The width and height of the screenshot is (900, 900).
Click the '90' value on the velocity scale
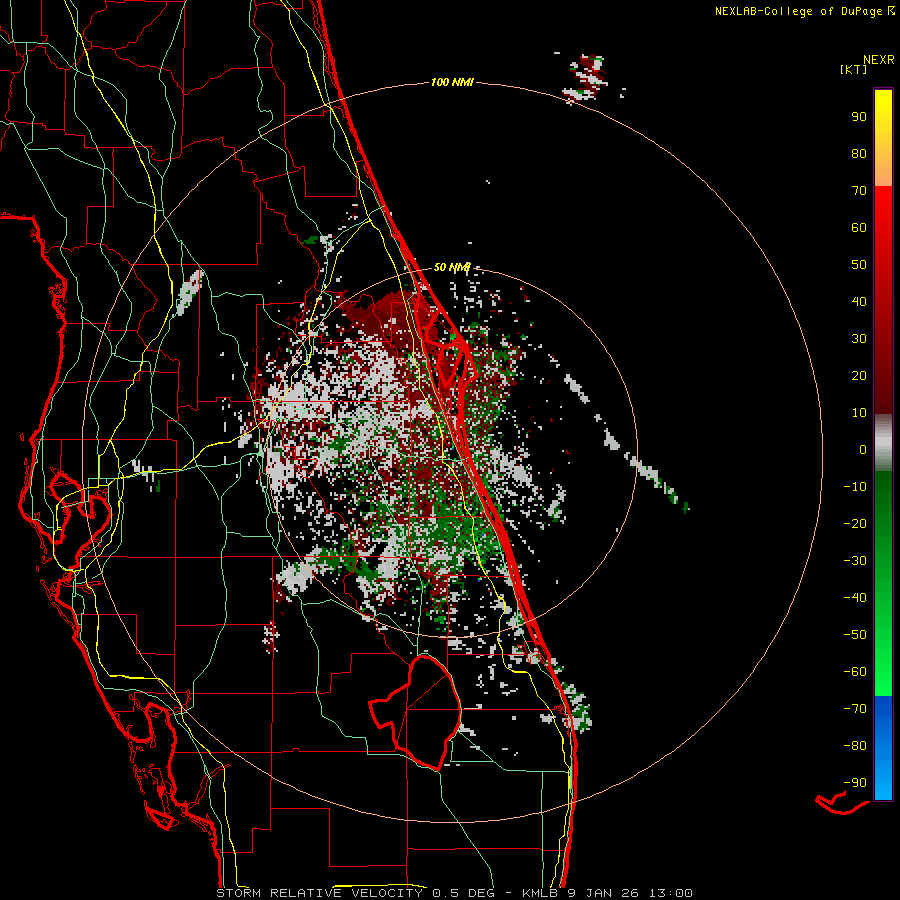[859, 117]
